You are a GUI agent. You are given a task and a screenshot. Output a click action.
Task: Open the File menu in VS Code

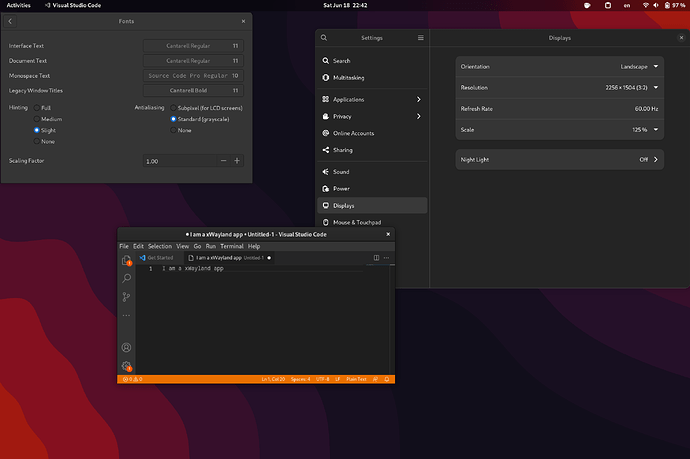click(124, 246)
